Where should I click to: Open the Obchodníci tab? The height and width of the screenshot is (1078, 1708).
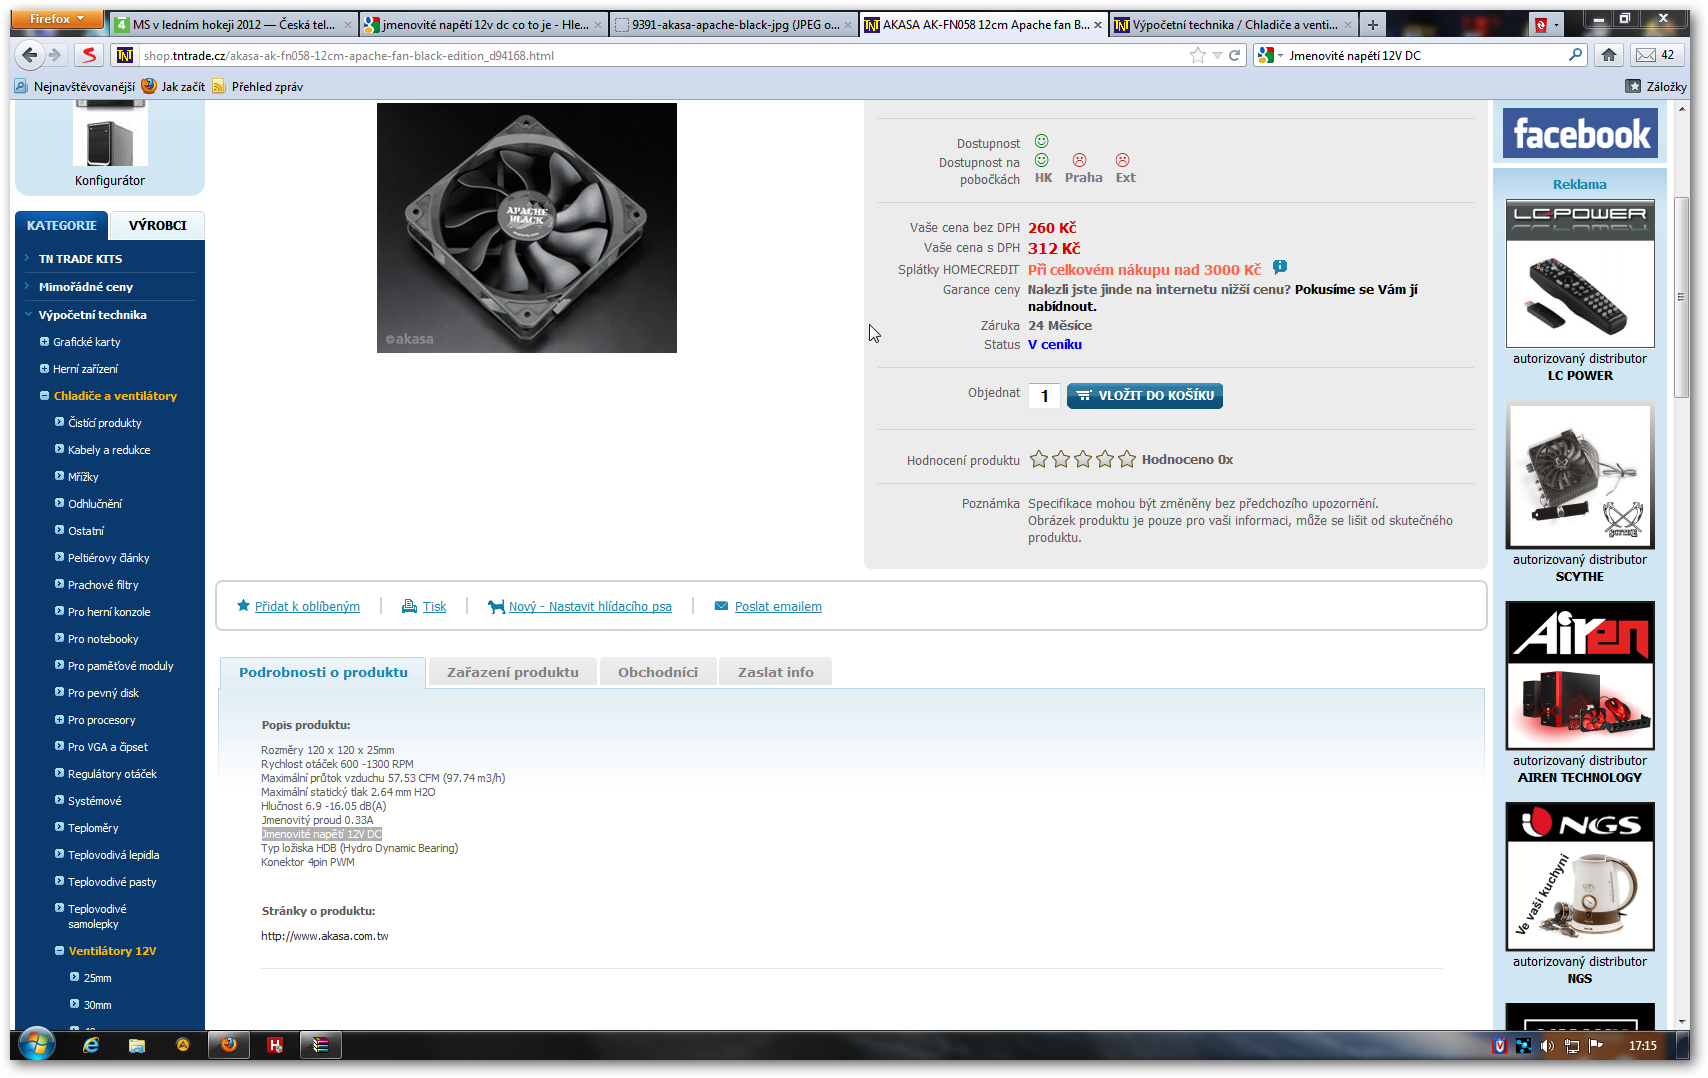658,672
